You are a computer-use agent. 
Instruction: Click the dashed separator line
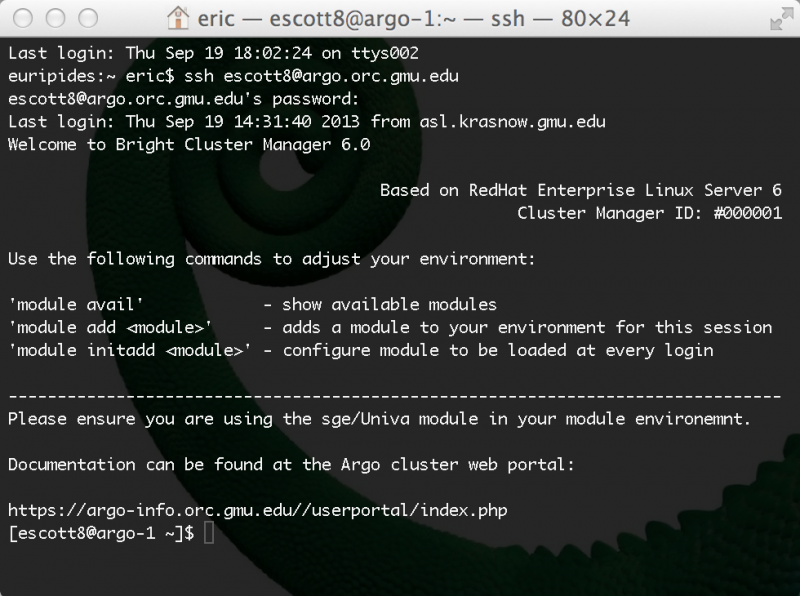pyautogui.click(x=395, y=396)
